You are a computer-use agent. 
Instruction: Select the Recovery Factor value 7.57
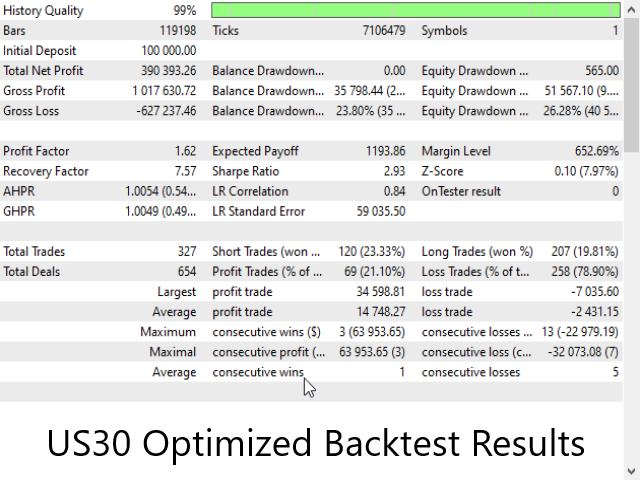(x=185, y=171)
